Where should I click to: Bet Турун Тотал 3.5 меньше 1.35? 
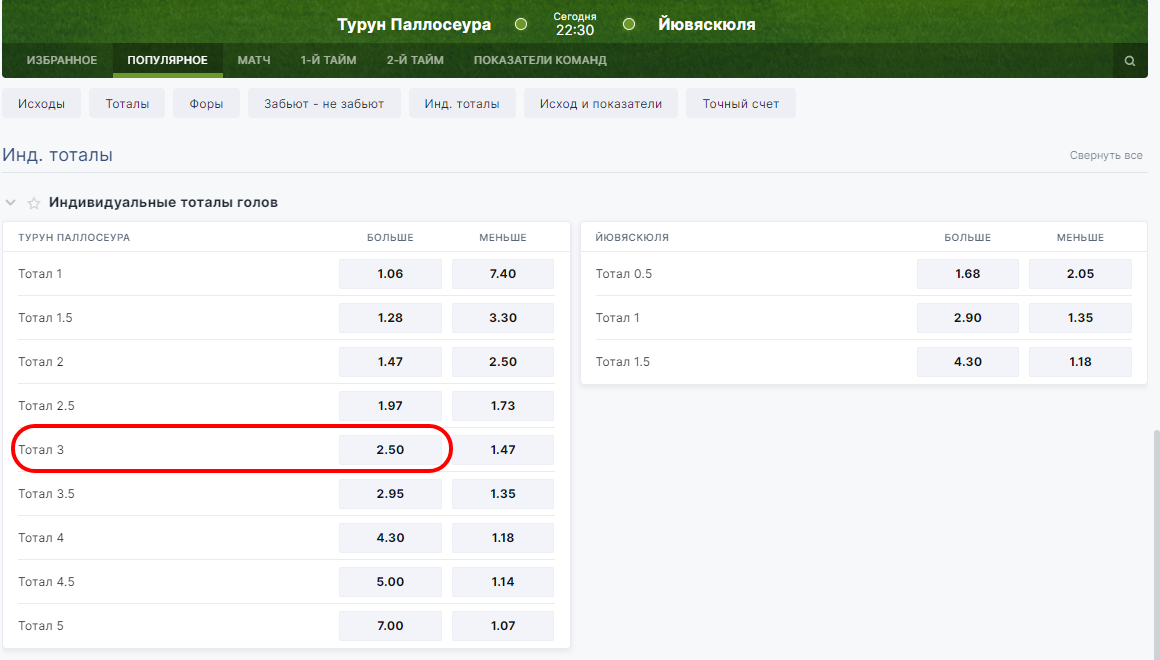(503, 494)
